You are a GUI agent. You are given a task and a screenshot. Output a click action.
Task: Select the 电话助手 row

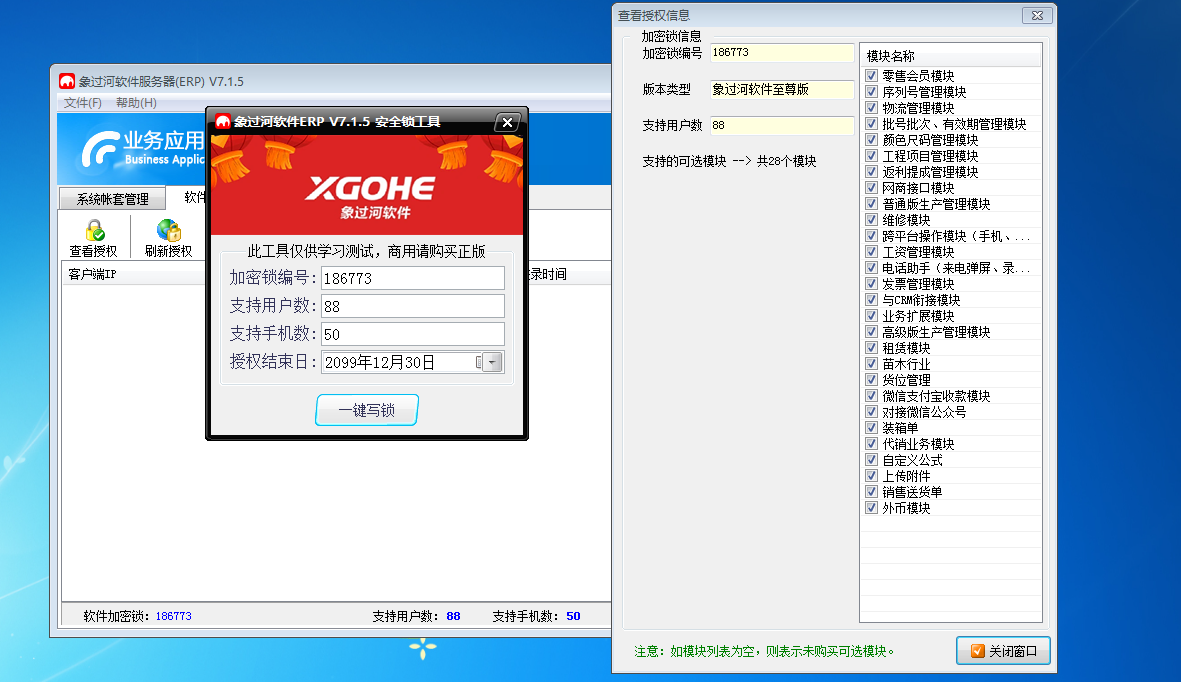point(951,268)
